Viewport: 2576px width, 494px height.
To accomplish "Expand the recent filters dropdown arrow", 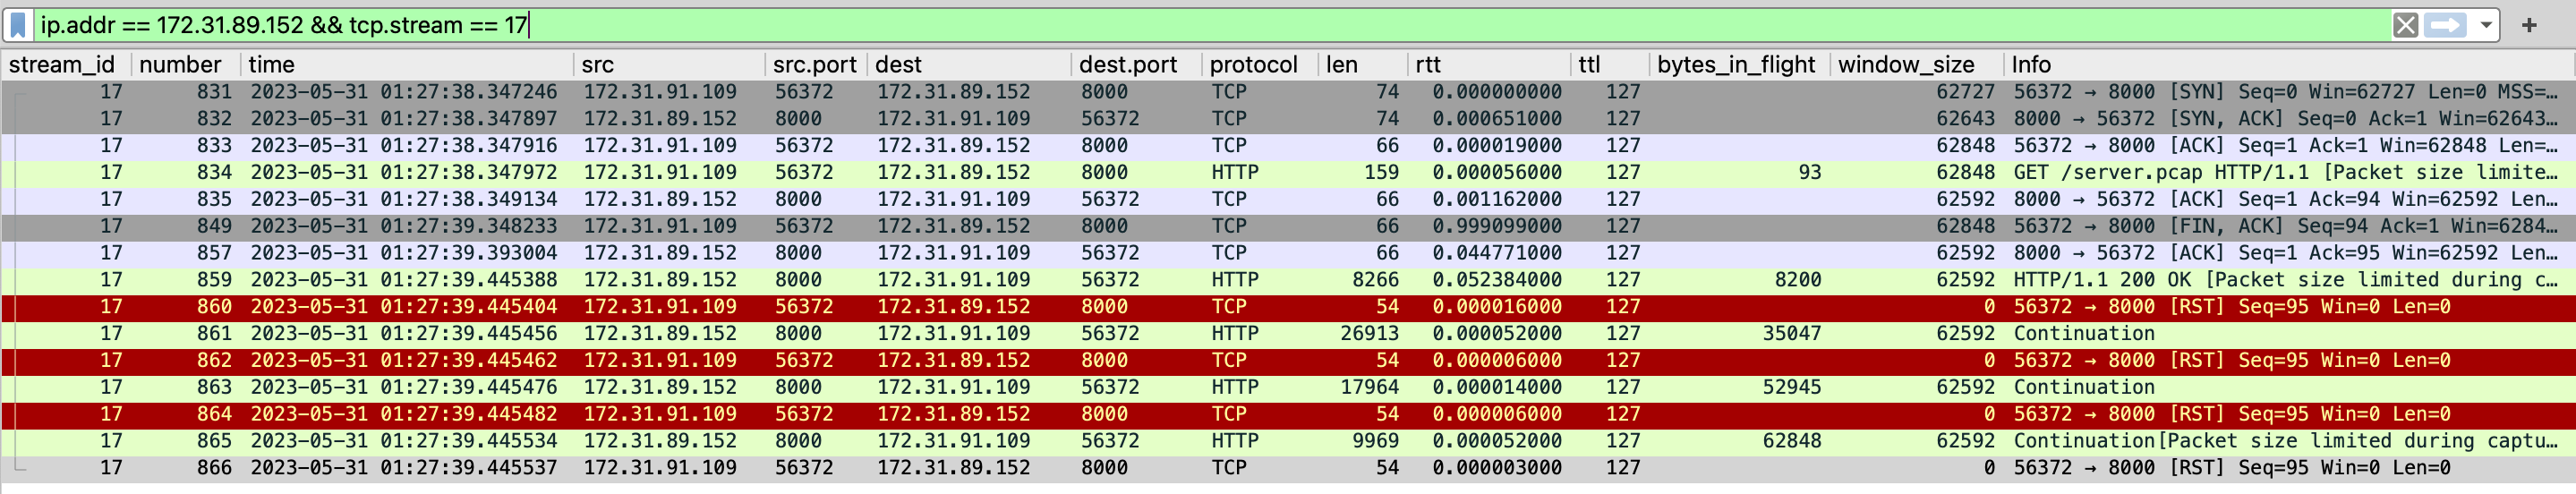I will pyautogui.click(x=2485, y=25).
